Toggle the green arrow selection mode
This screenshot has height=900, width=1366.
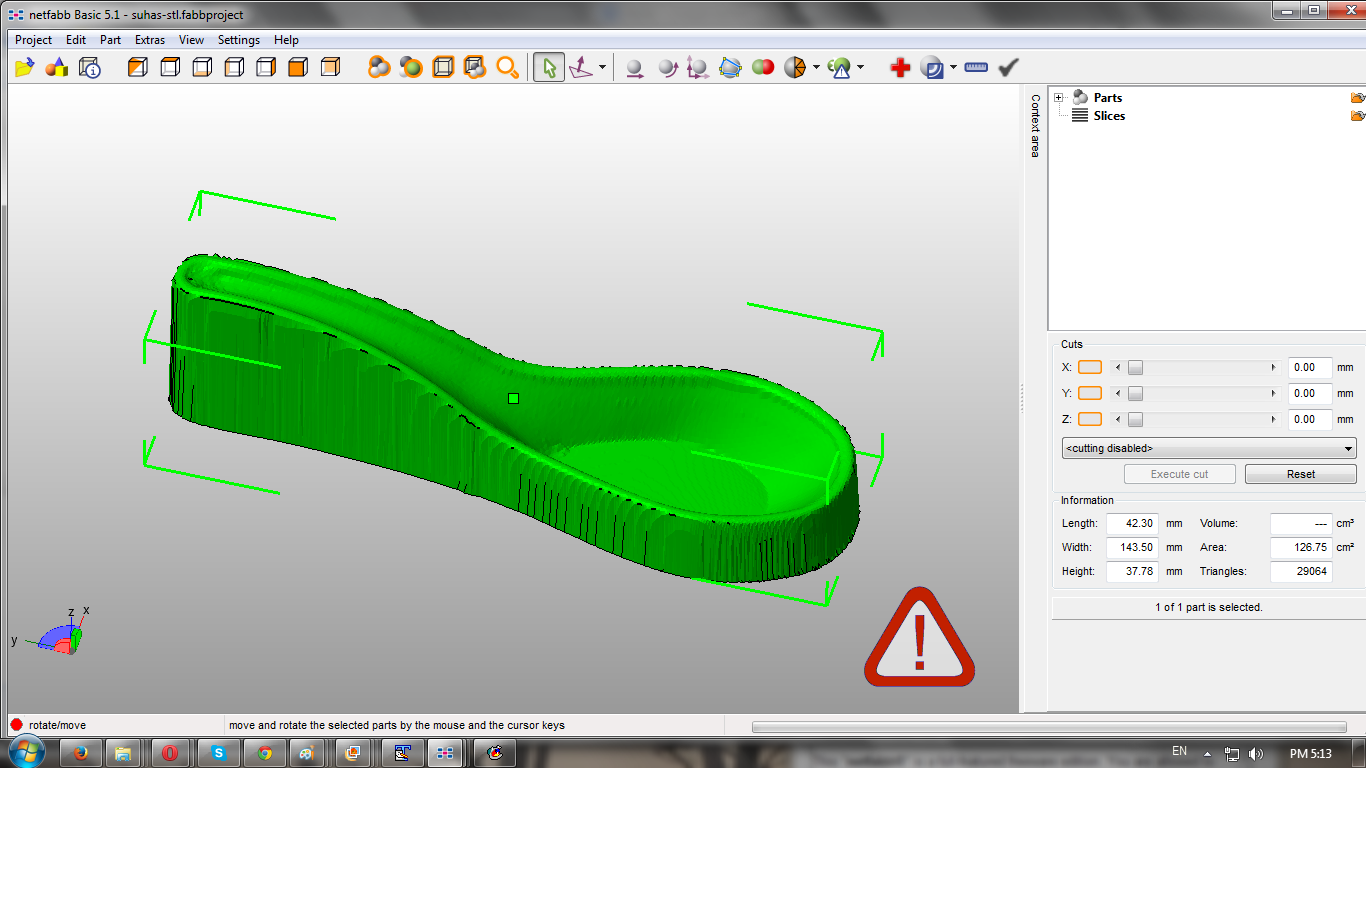[x=549, y=67]
